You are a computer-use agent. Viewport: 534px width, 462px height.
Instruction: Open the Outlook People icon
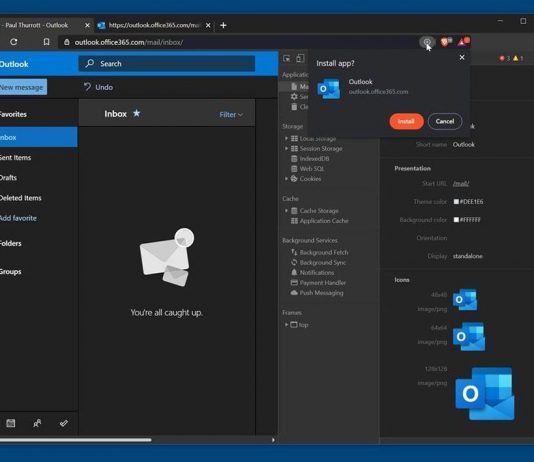pyautogui.click(x=37, y=423)
